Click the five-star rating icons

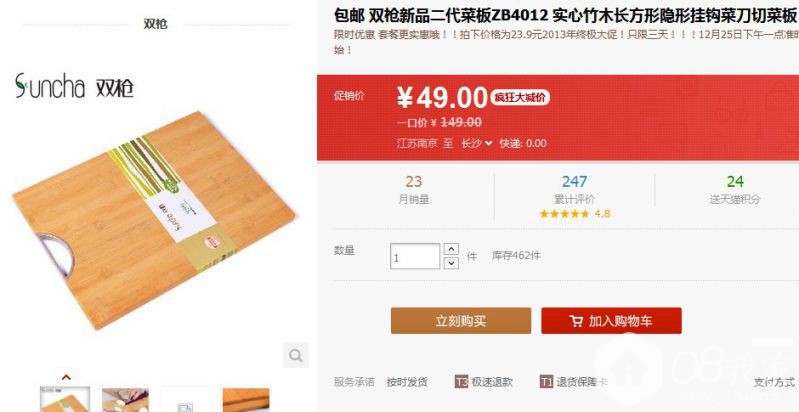(x=564, y=214)
